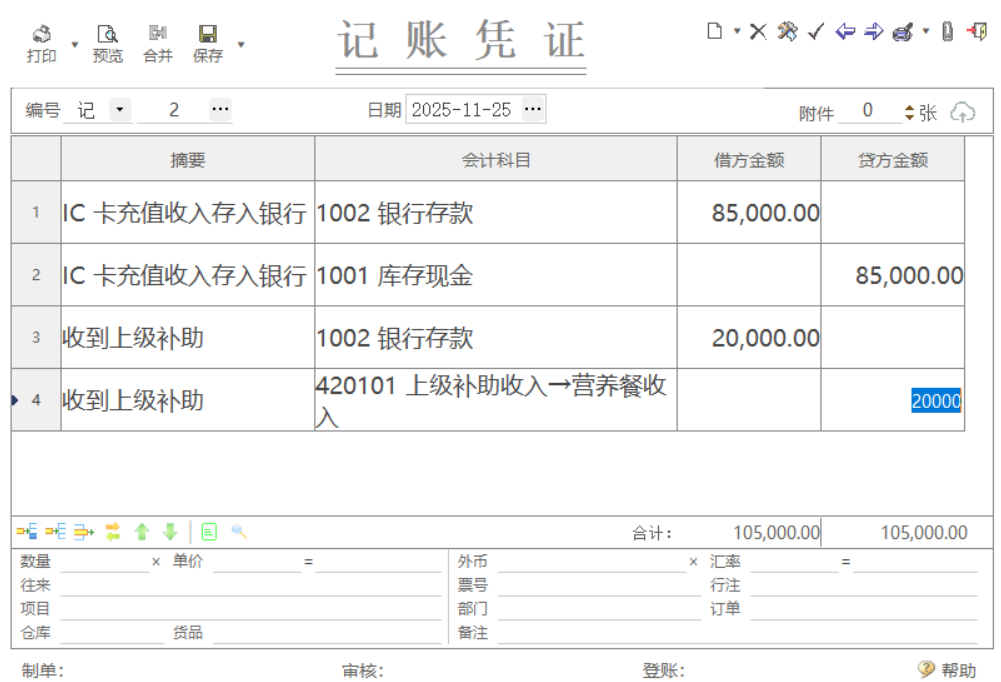Viewport: 1001px width, 682px height.
Task: Exit the voucher with the door icon
Action: click(977, 32)
